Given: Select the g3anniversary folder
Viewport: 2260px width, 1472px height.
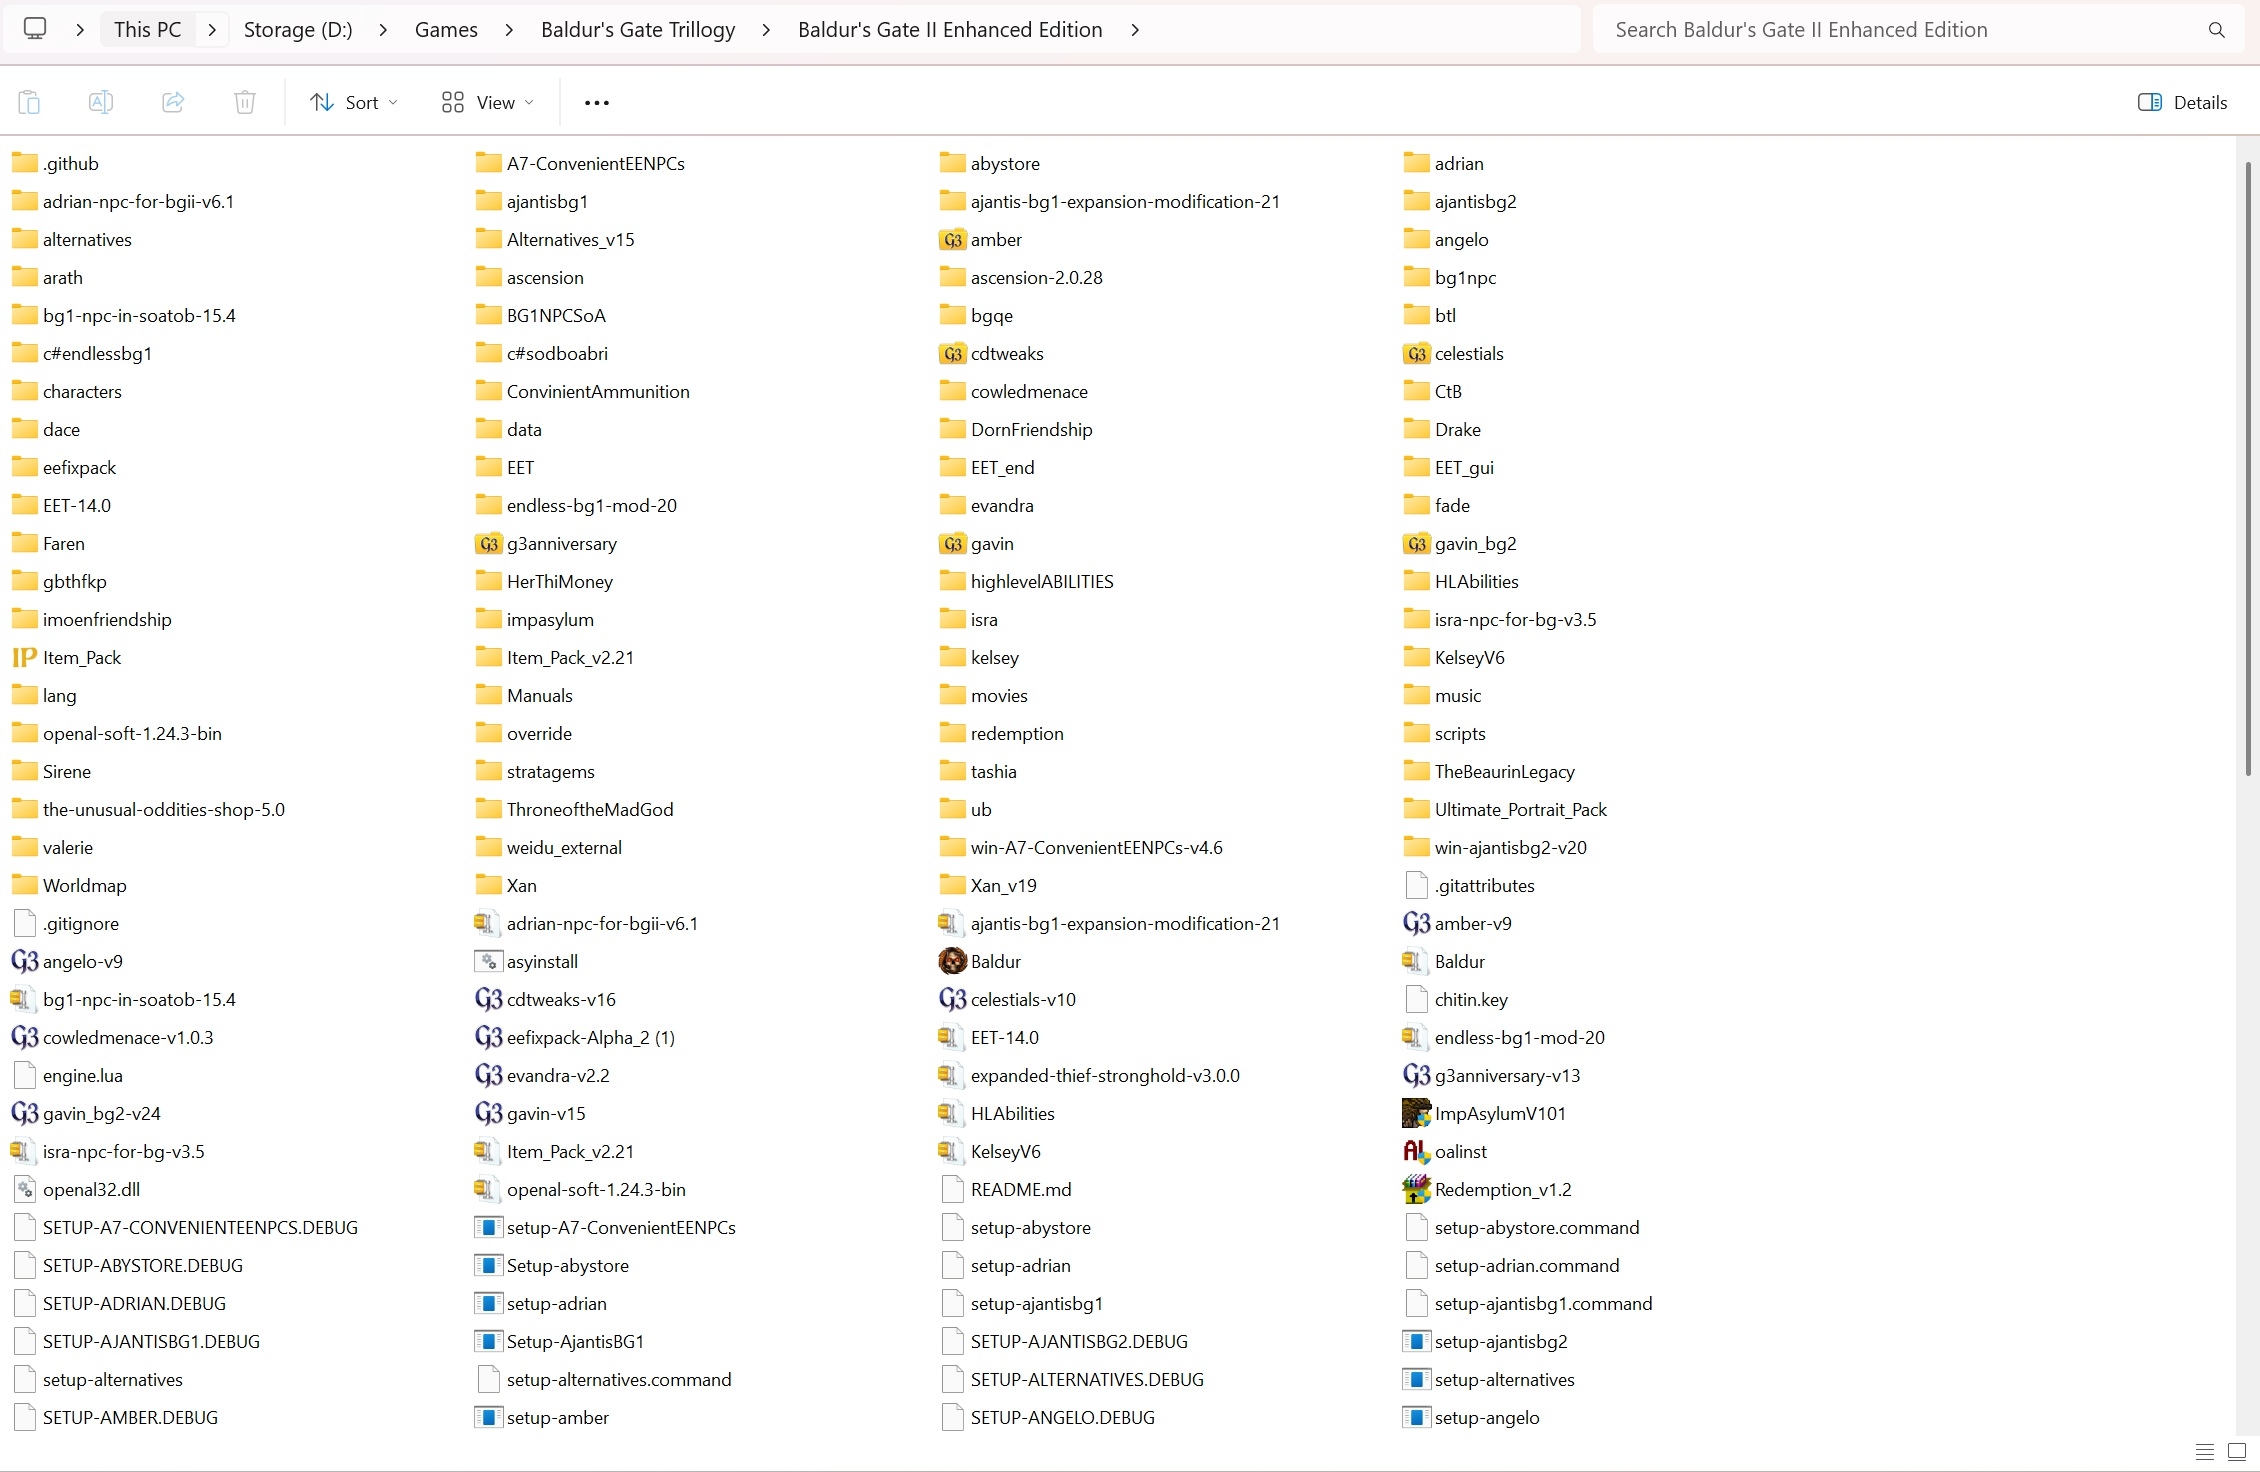Looking at the screenshot, I should pyautogui.click(x=546, y=544).
